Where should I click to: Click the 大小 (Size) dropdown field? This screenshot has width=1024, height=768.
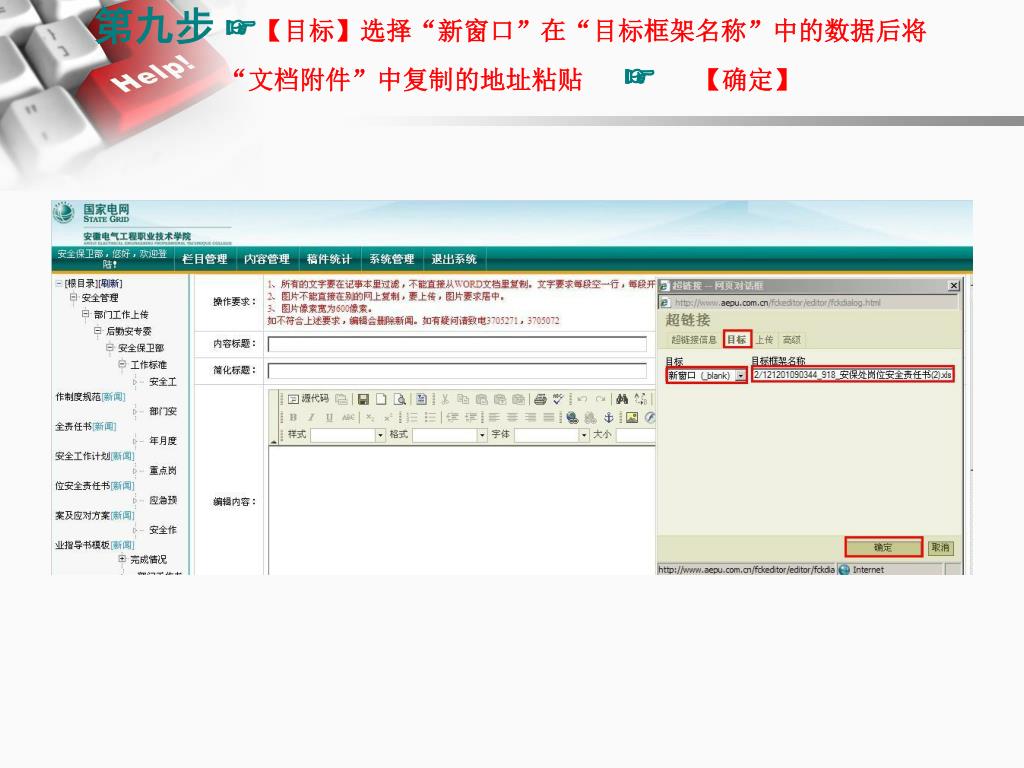[635, 435]
